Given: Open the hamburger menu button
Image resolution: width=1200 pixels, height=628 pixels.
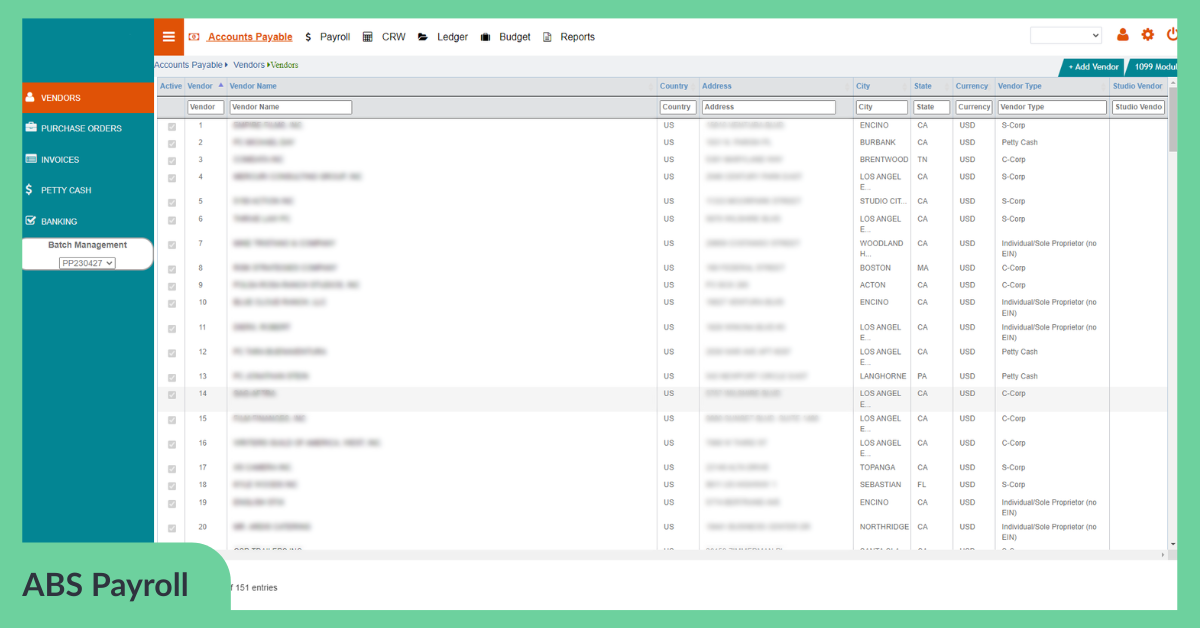Looking at the screenshot, I should (x=168, y=37).
